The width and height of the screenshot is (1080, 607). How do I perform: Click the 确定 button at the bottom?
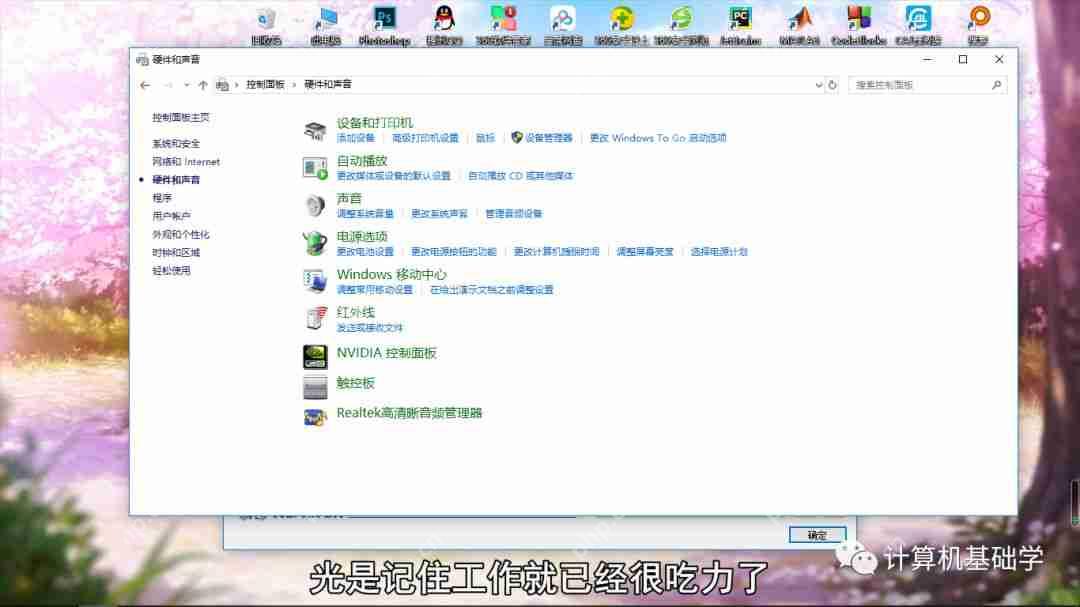coord(817,534)
